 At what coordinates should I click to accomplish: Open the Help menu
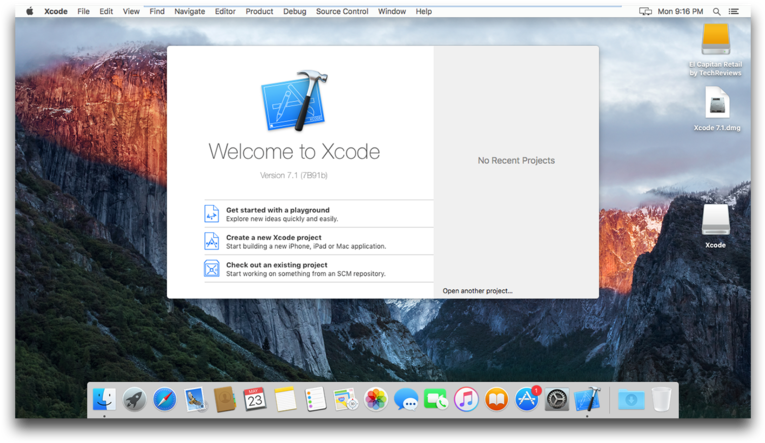pyautogui.click(x=423, y=11)
